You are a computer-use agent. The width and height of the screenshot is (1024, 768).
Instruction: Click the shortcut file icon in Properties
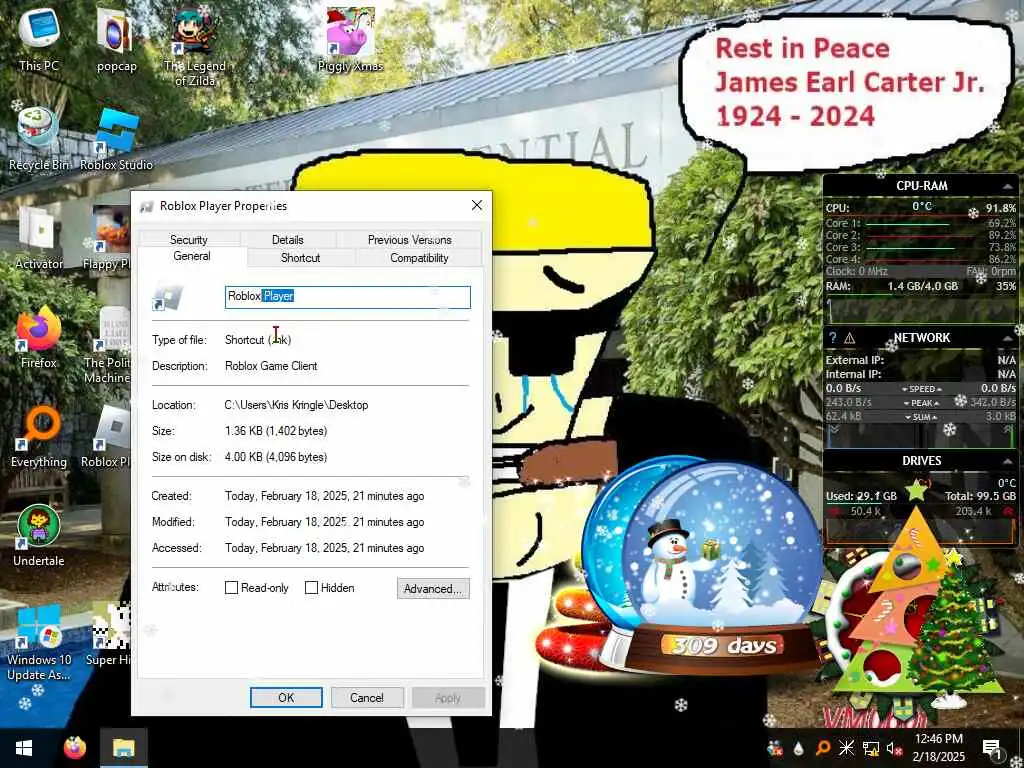click(x=168, y=296)
